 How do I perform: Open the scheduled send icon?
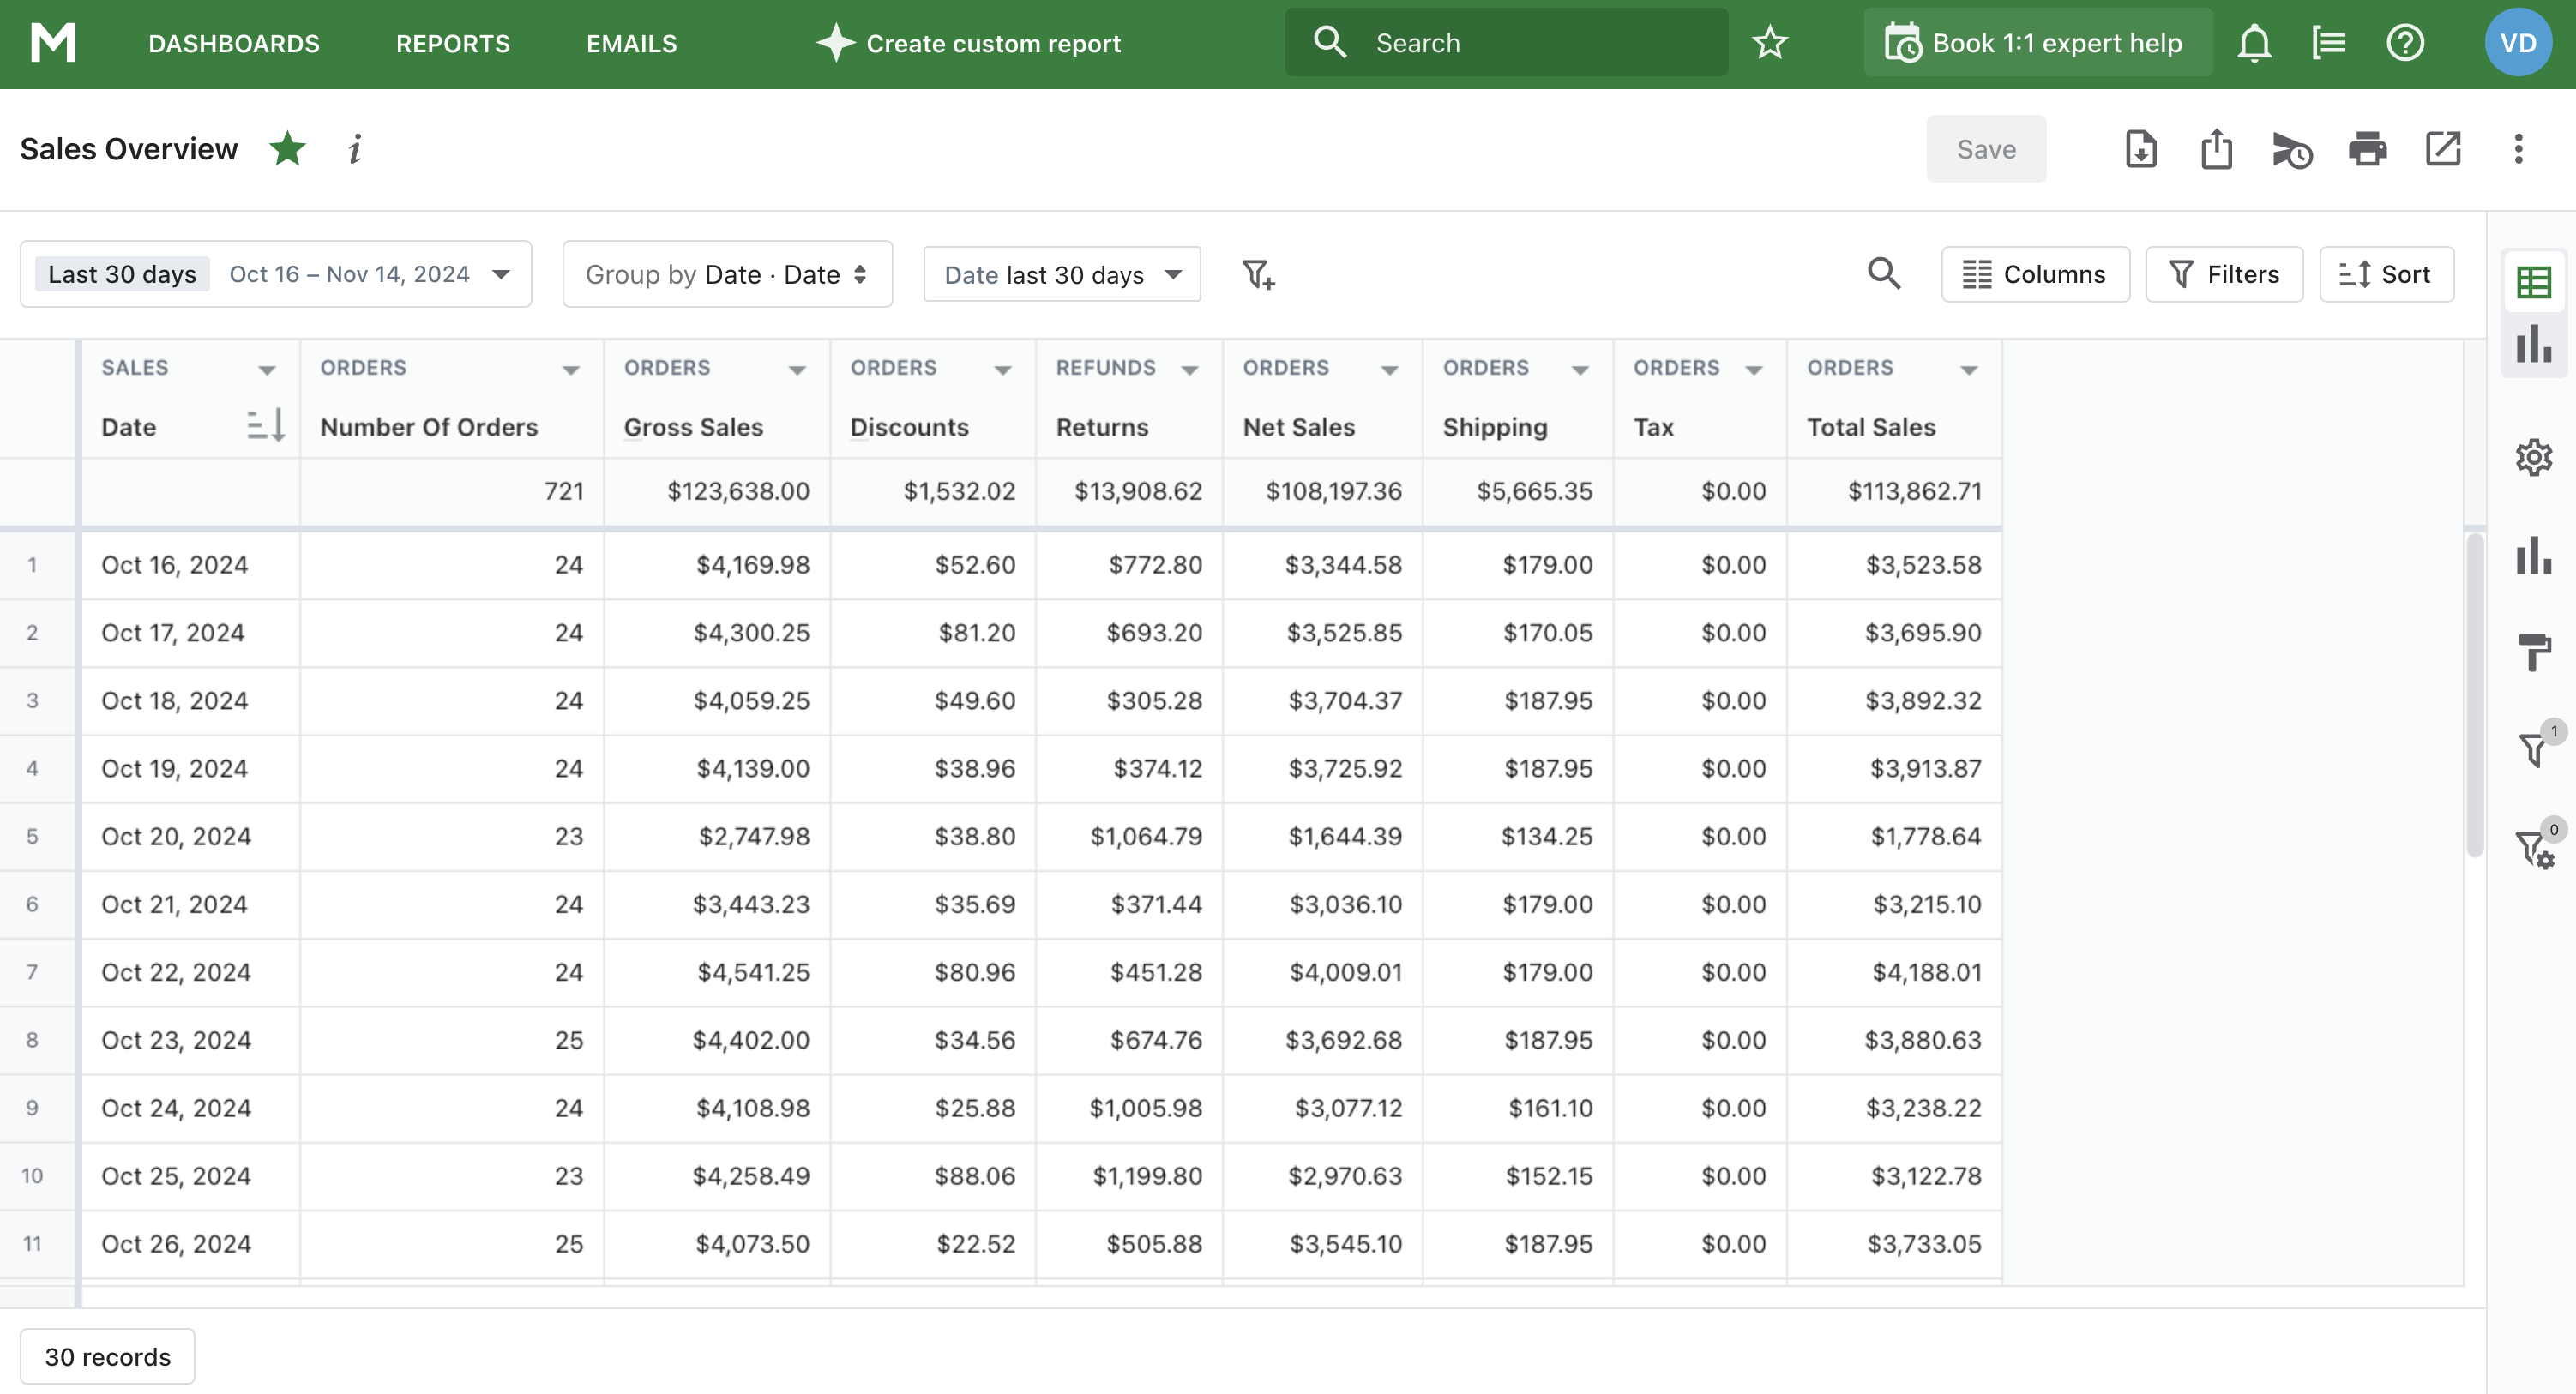click(2291, 149)
